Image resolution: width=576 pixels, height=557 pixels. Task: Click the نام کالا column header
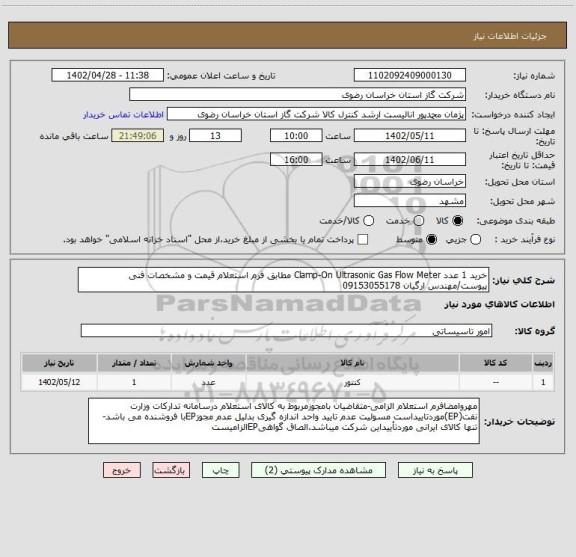point(352,363)
